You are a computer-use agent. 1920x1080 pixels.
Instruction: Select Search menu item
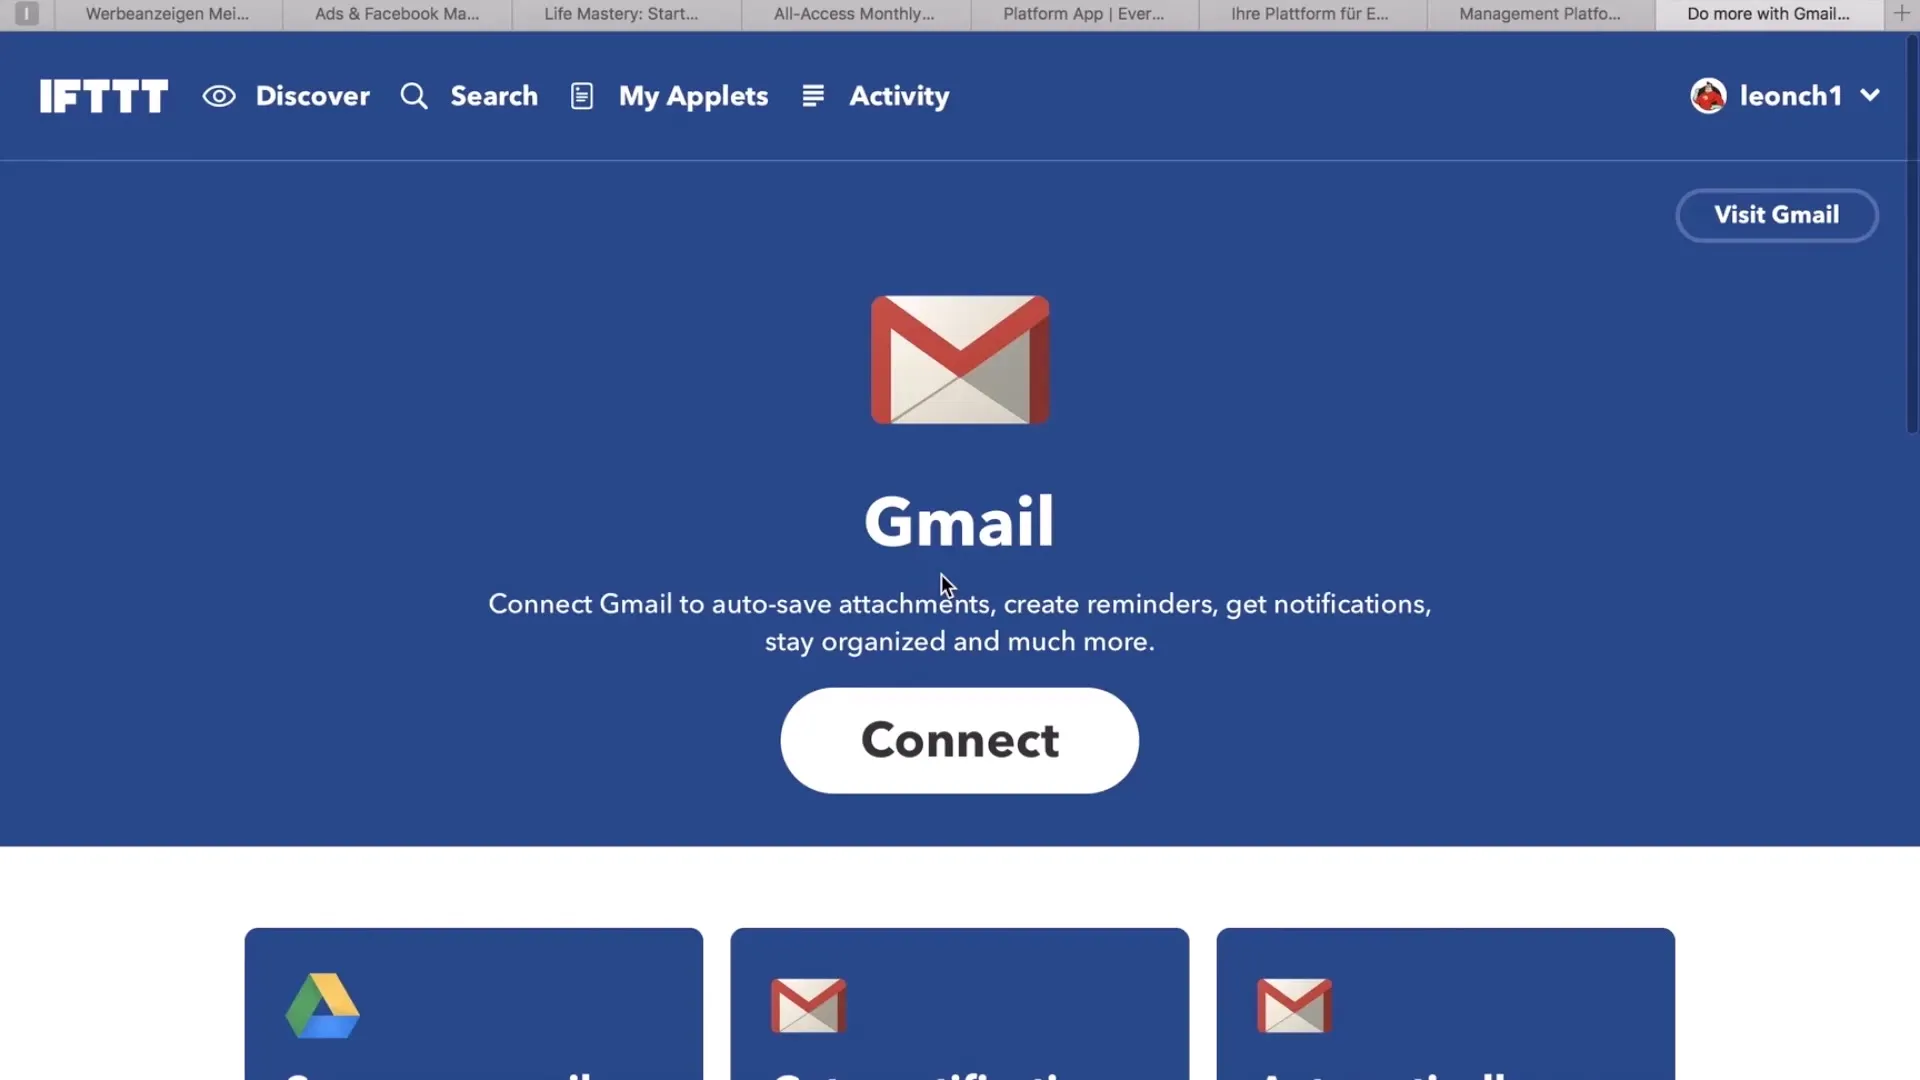467,94
